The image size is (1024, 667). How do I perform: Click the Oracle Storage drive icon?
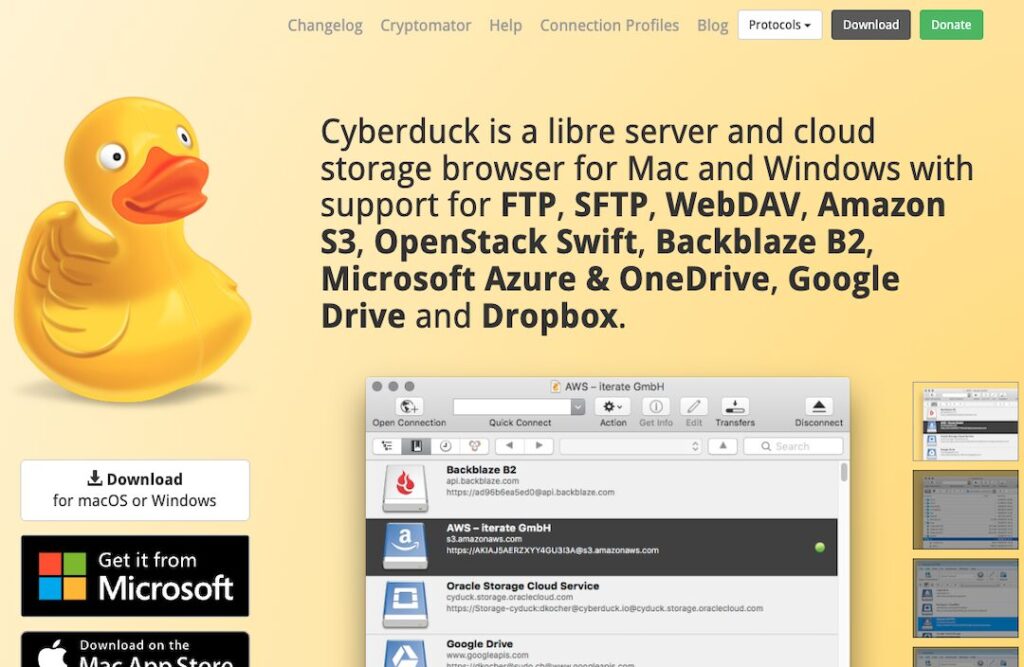coord(406,604)
